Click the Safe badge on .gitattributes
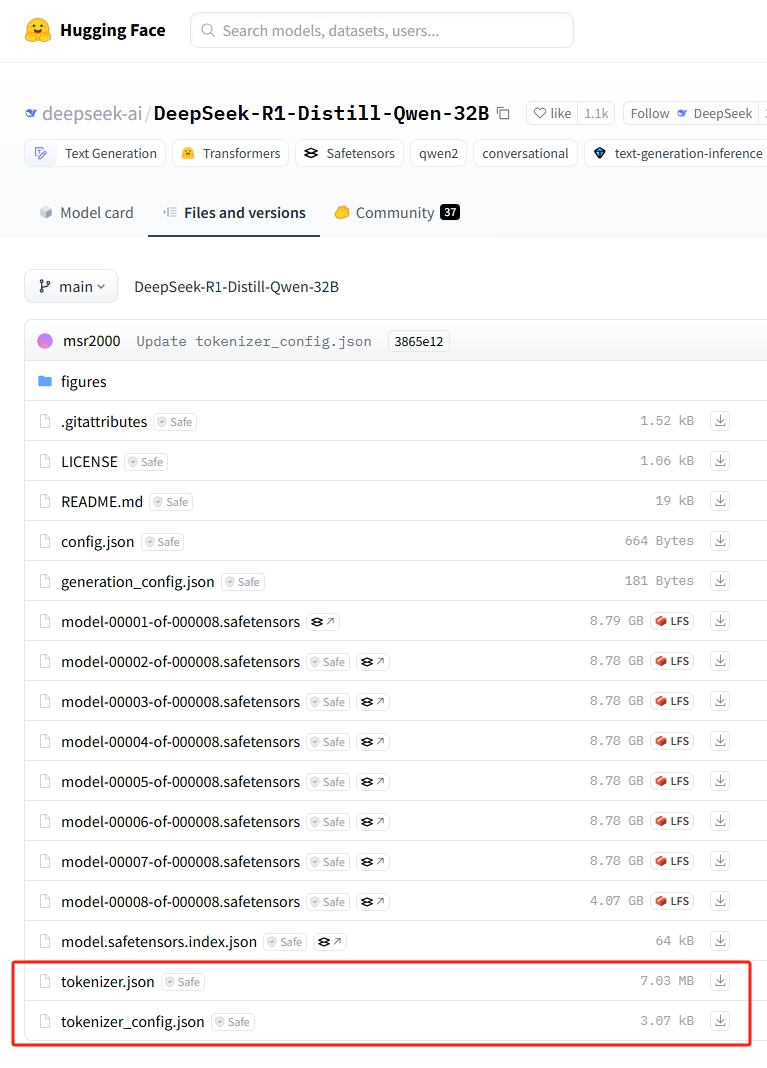767x1068 pixels. click(175, 422)
